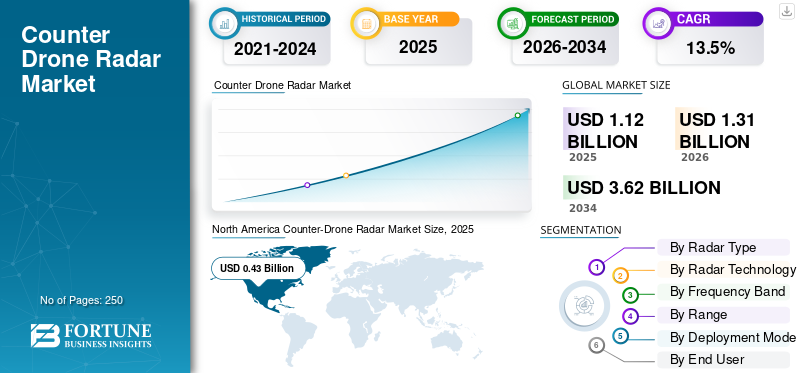
Task: Click the Historical Period chart icon
Action: [x=223, y=23]
